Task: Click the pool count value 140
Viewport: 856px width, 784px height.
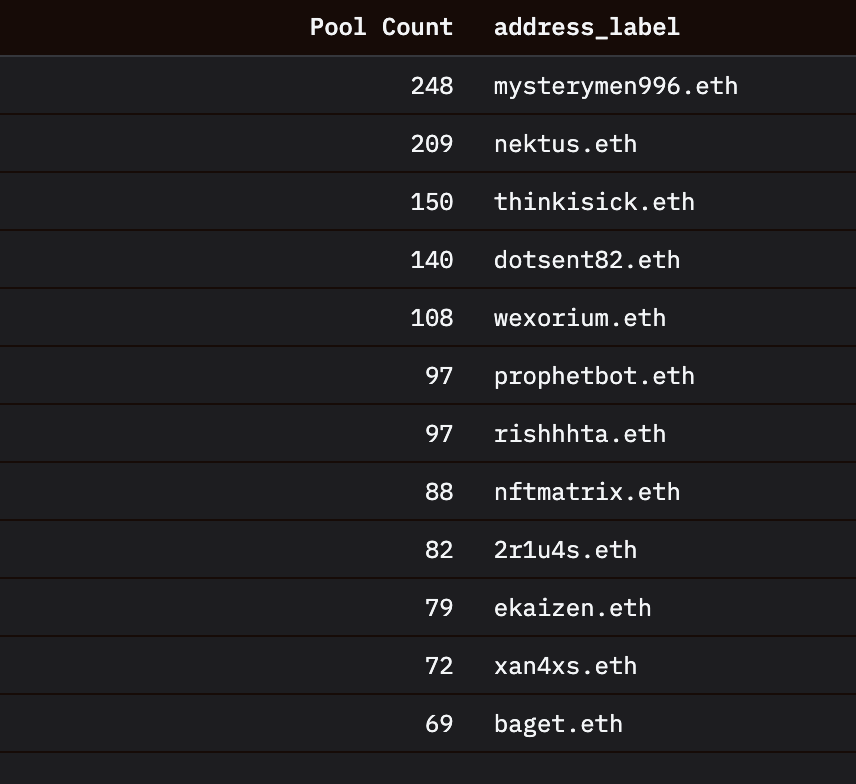Action: tap(431, 260)
